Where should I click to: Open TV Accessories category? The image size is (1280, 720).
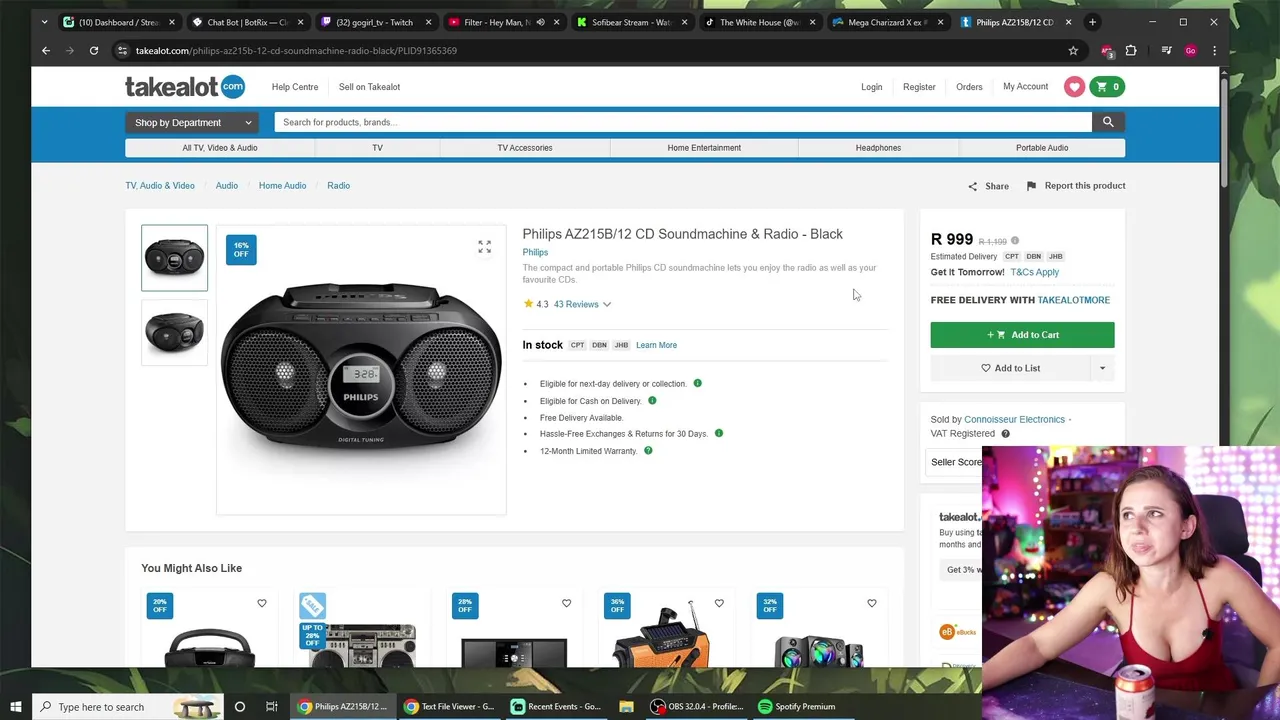(525, 148)
